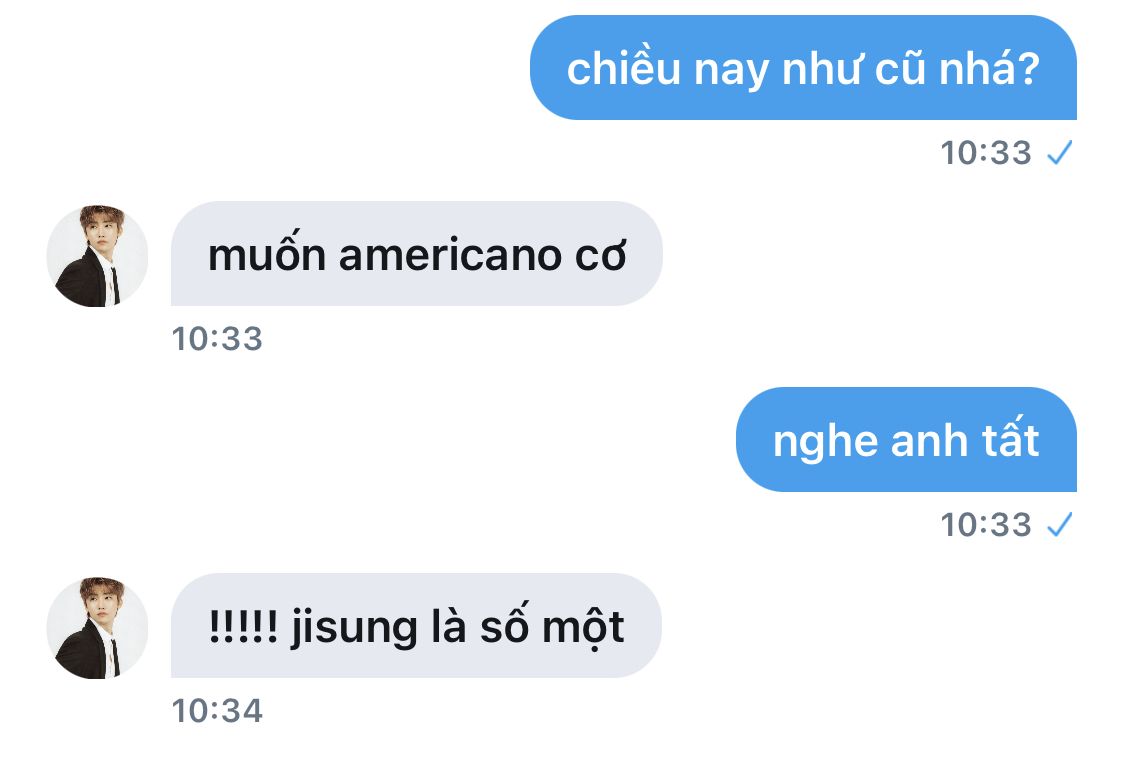This screenshot has height=759, width=1125.
Task: Click the read checkmark under "nghe anh tất"
Action: (1060, 524)
